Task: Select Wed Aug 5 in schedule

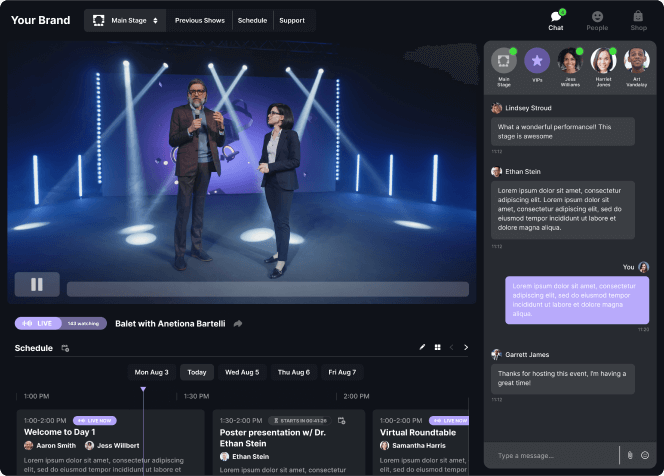Action: click(x=242, y=372)
